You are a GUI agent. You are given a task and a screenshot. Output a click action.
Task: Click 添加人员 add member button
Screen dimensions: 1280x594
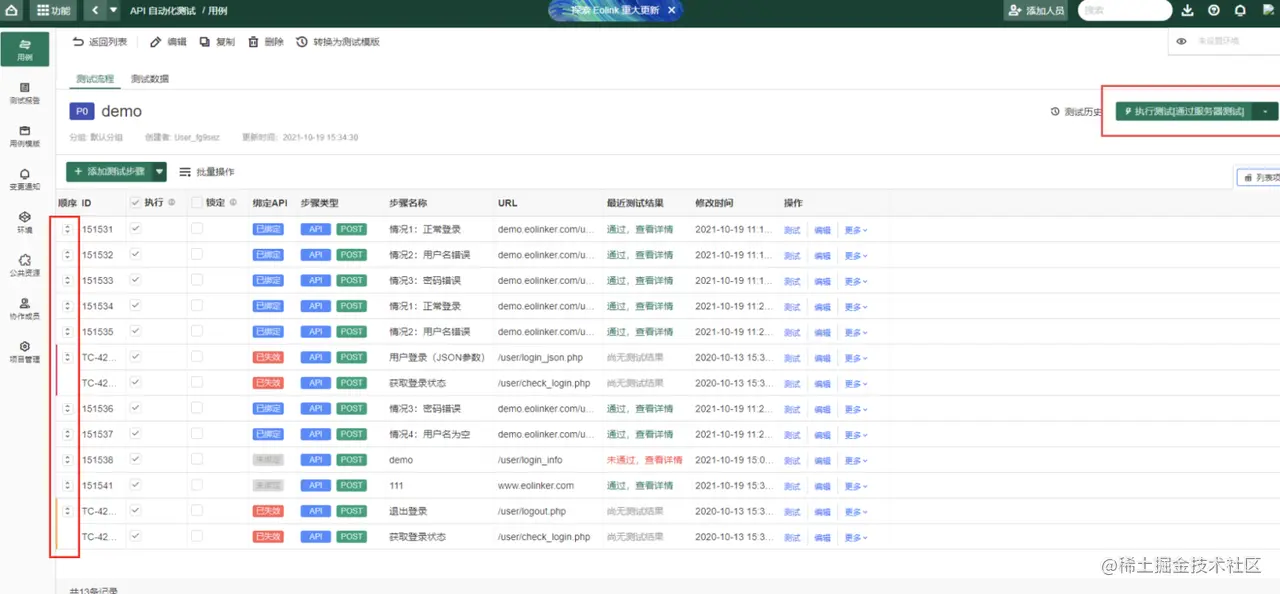click(x=1037, y=10)
